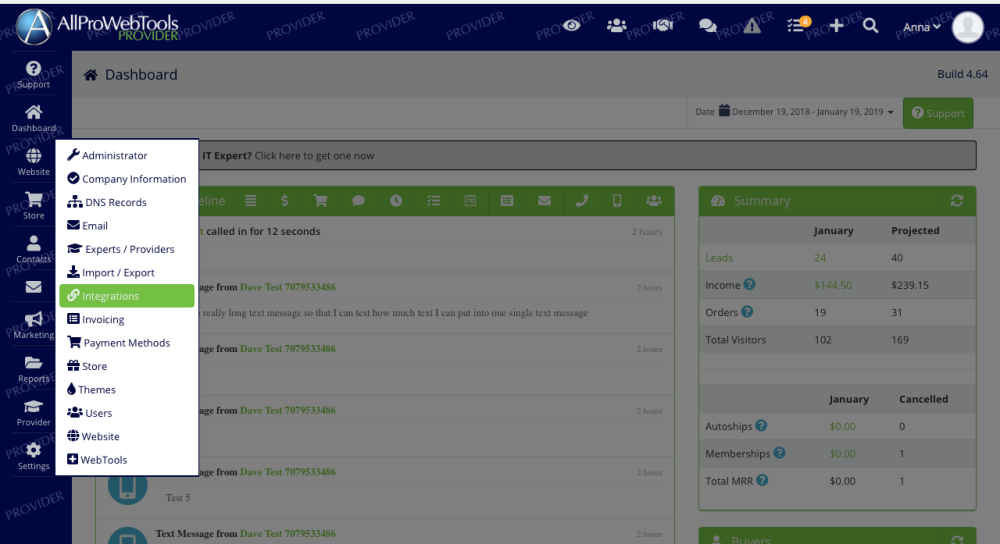
Task: Click the timeline clock filter icon
Action: tap(396, 201)
